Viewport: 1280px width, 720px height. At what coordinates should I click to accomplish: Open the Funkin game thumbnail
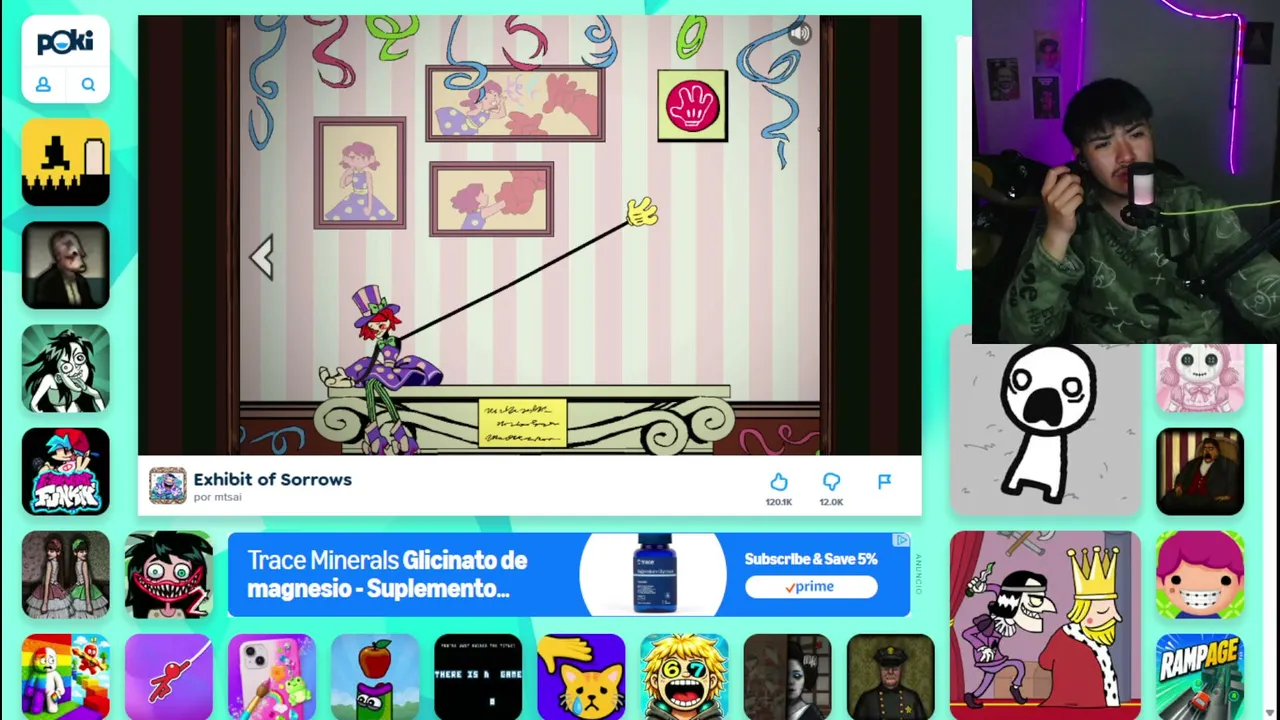coord(66,471)
